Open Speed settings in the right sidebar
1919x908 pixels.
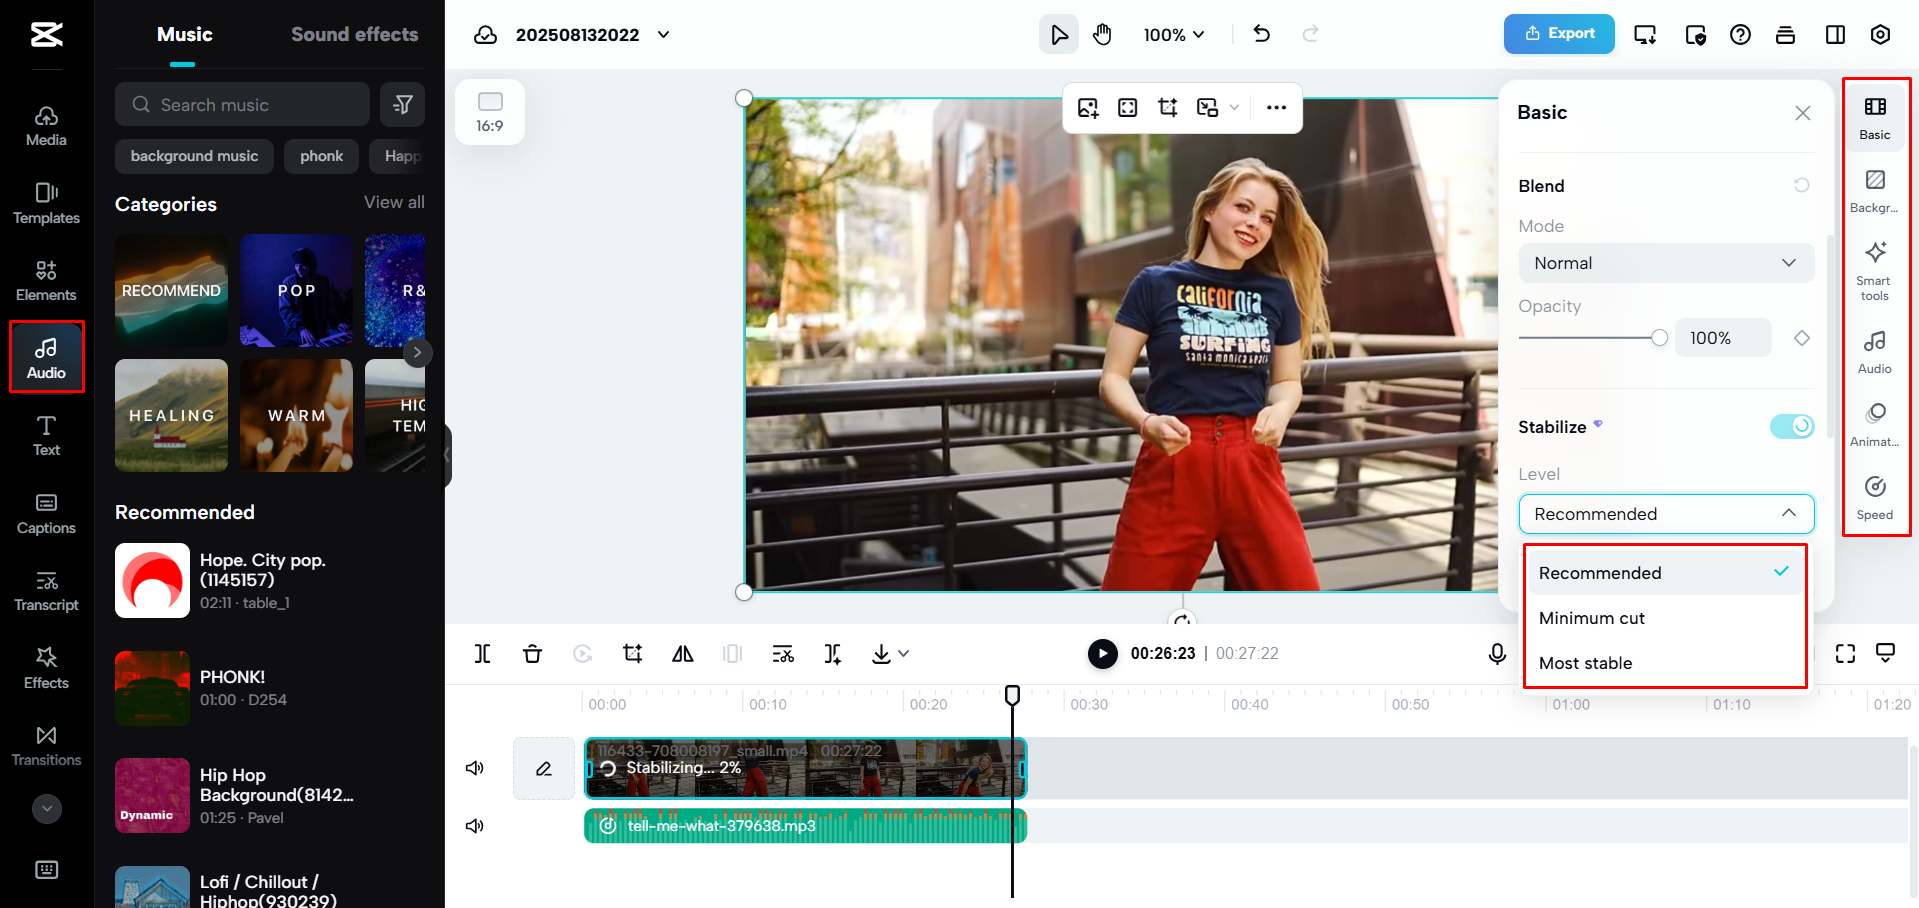[x=1875, y=497]
